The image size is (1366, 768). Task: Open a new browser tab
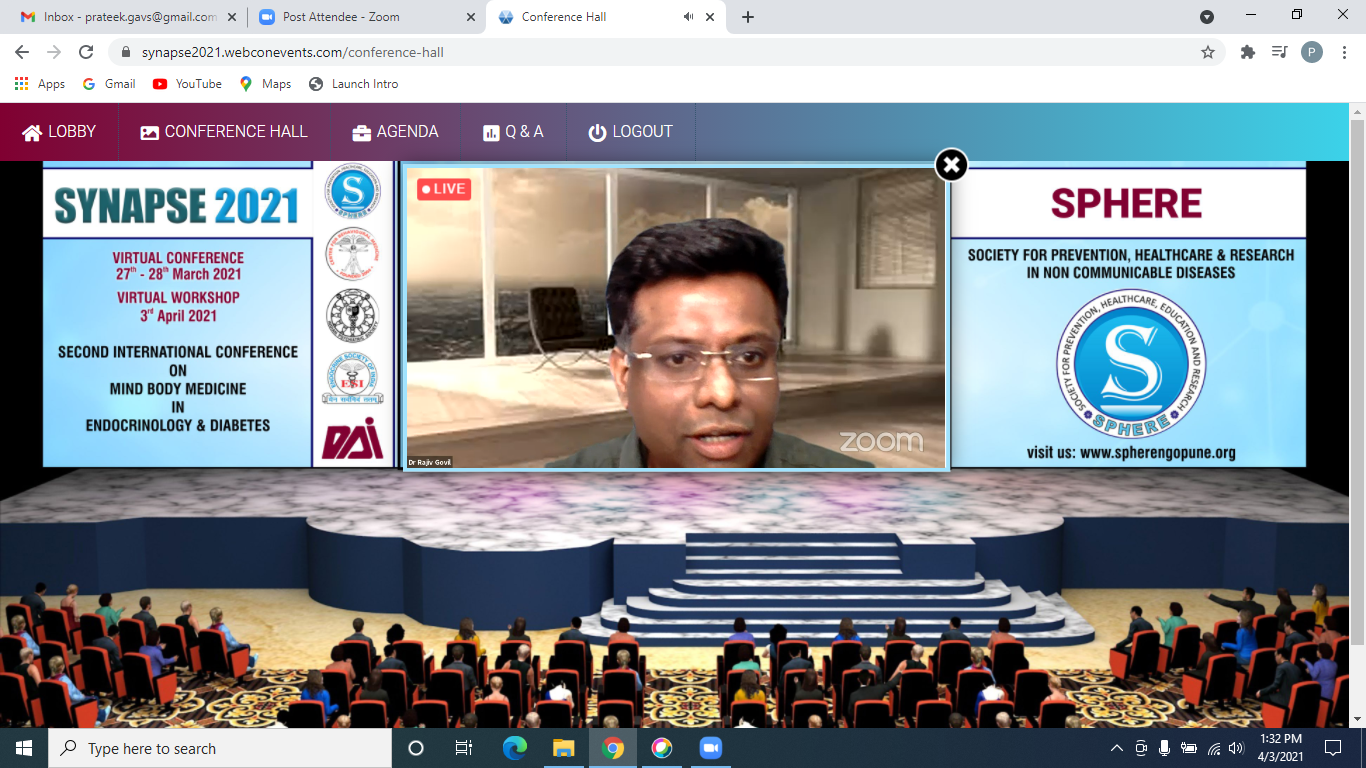(x=748, y=17)
